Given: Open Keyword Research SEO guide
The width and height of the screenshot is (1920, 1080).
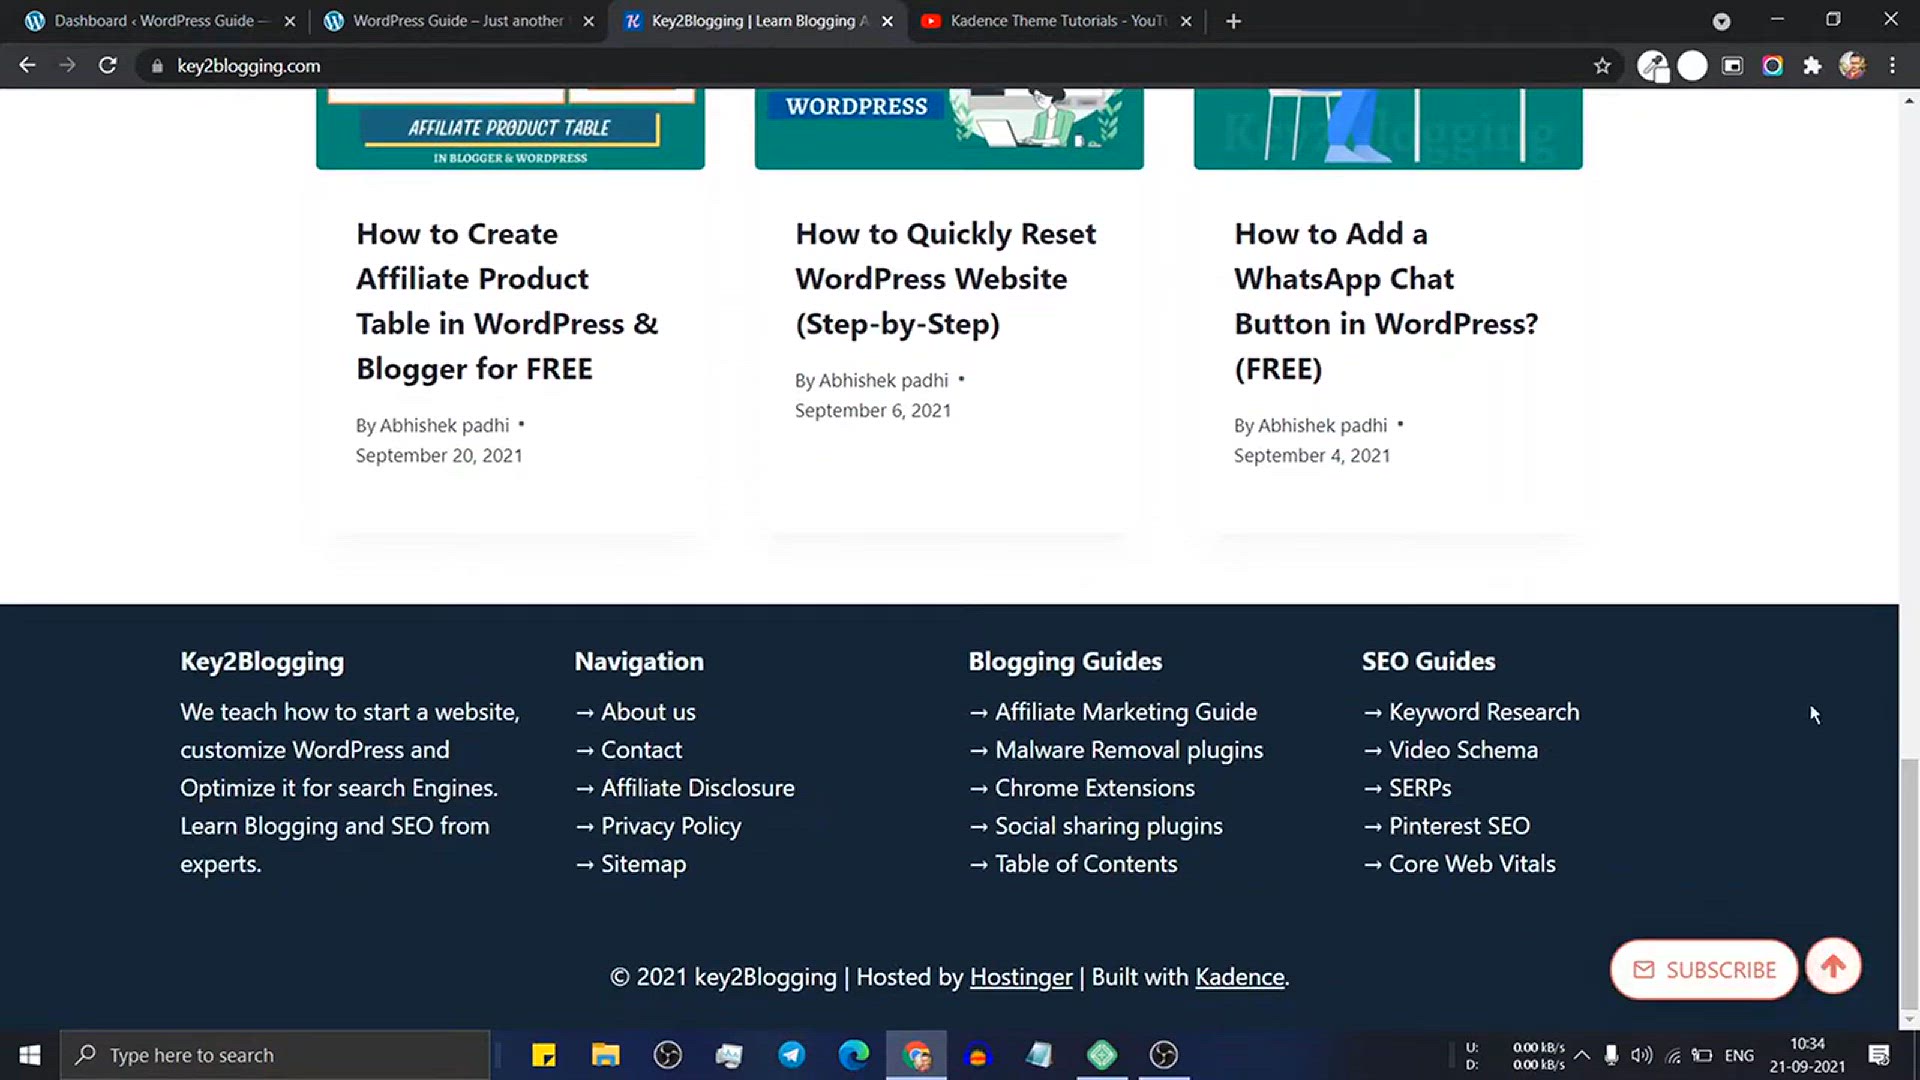Looking at the screenshot, I should 1484,712.
